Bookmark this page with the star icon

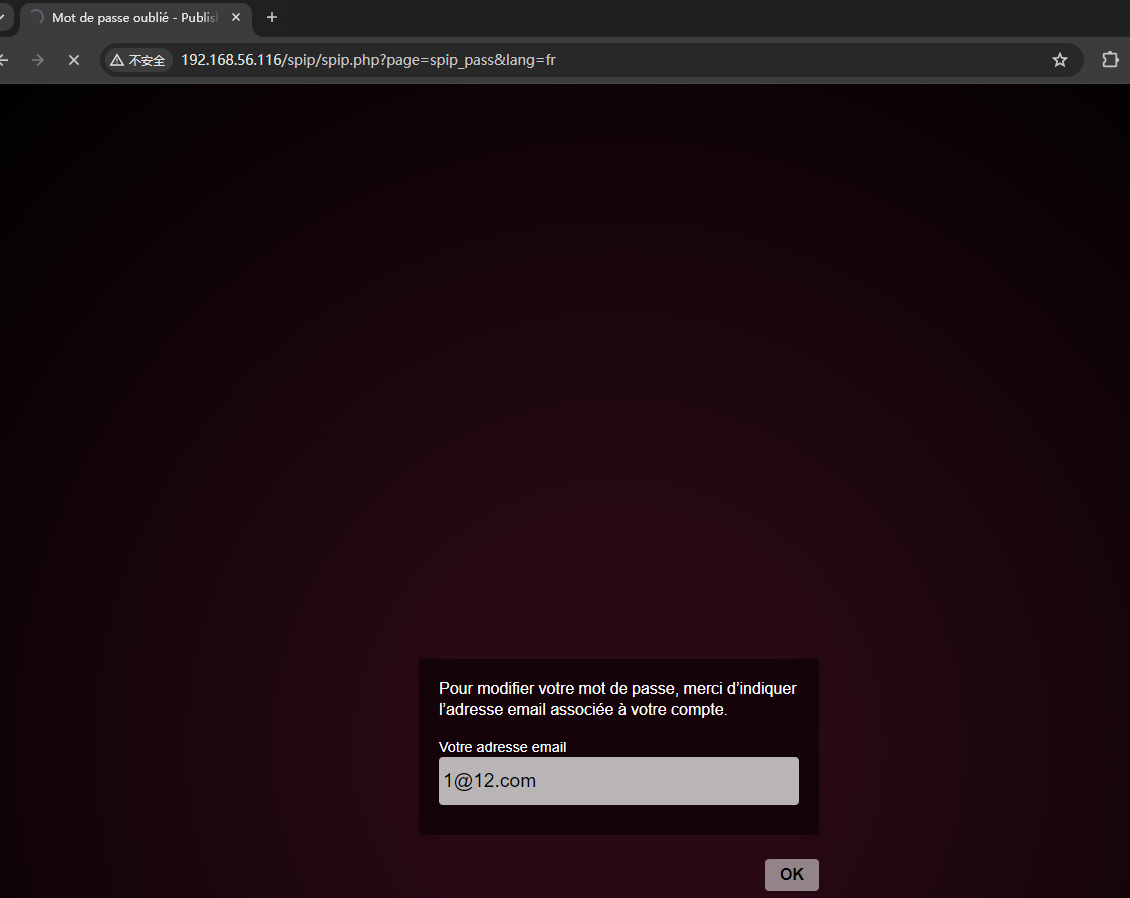pyautogui.click(x=1060, y=60)
